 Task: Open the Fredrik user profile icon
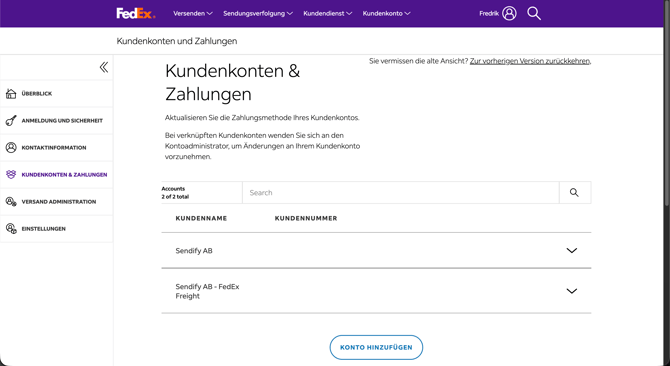509,13
